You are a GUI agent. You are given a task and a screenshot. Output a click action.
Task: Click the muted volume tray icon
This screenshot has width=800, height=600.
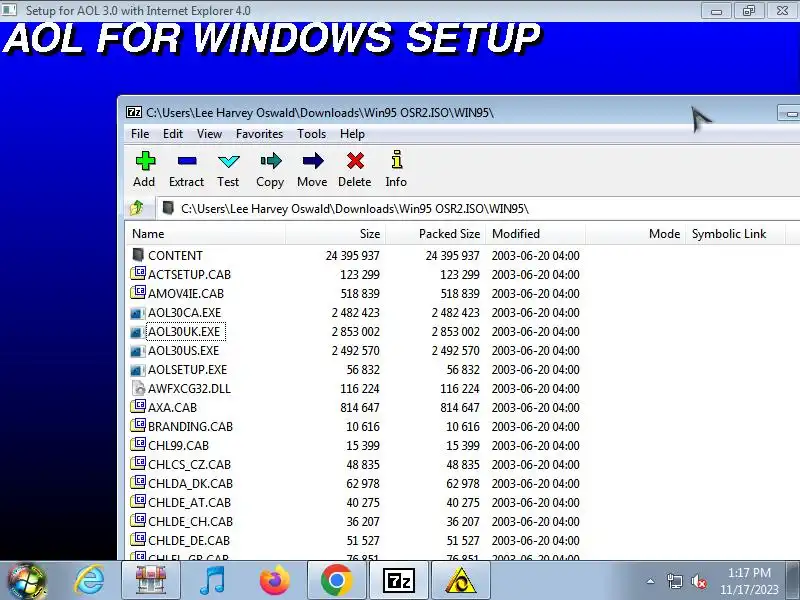point(698,581)
